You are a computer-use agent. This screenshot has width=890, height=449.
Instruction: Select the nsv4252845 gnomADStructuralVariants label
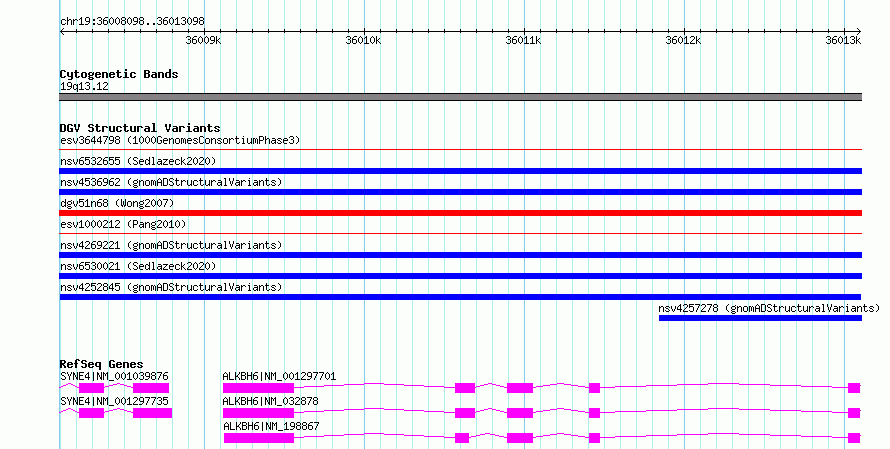[x=171, y=287]
